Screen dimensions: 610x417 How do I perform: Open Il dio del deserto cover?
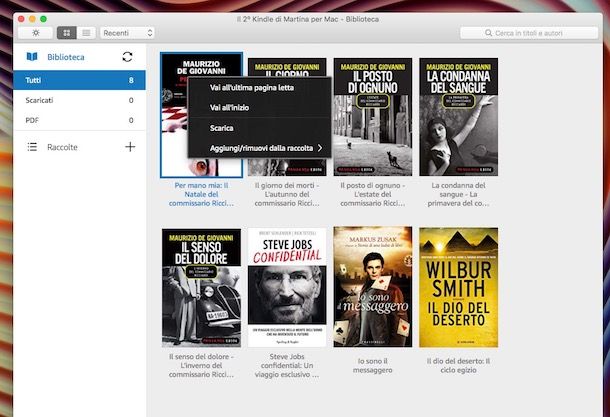(x=458, y=287)
